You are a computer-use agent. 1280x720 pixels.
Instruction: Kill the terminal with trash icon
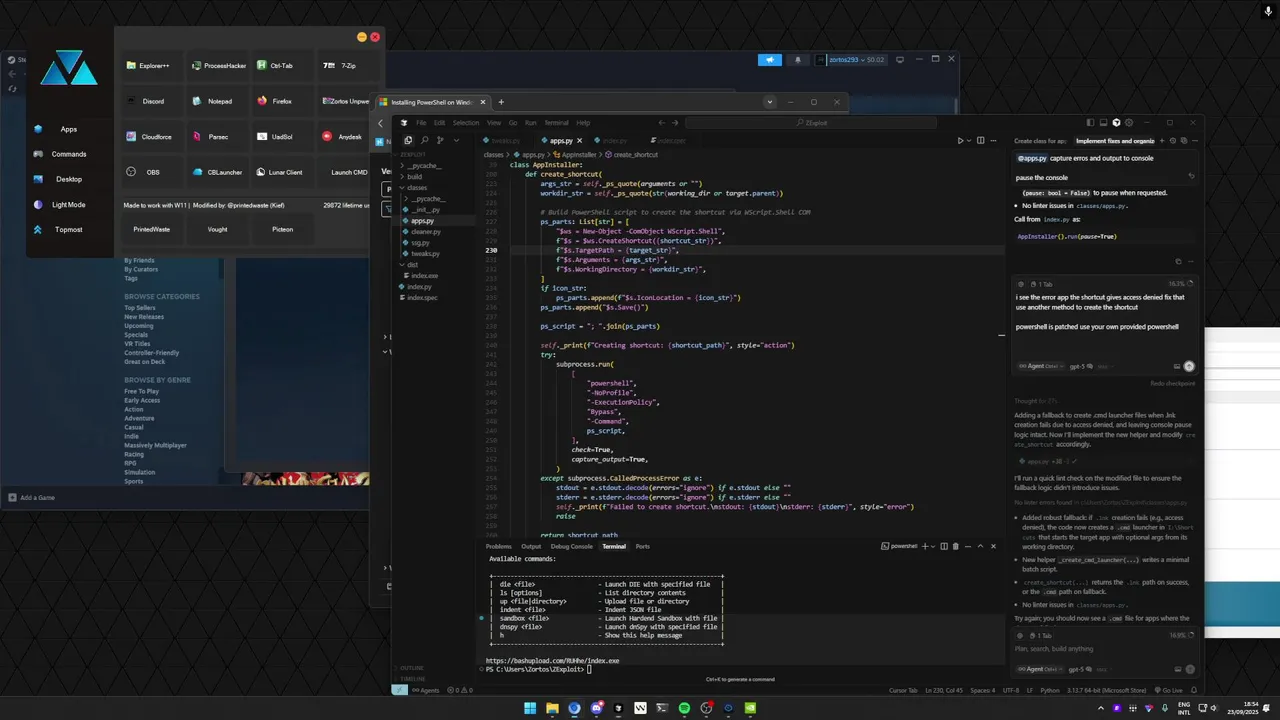tap(956, 546)
